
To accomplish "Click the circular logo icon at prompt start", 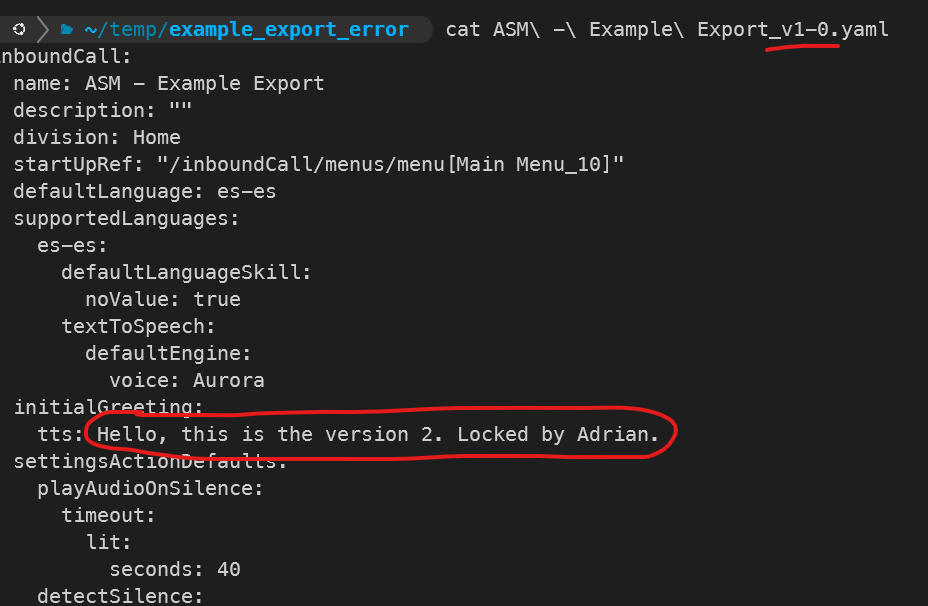I will (19, 29).
